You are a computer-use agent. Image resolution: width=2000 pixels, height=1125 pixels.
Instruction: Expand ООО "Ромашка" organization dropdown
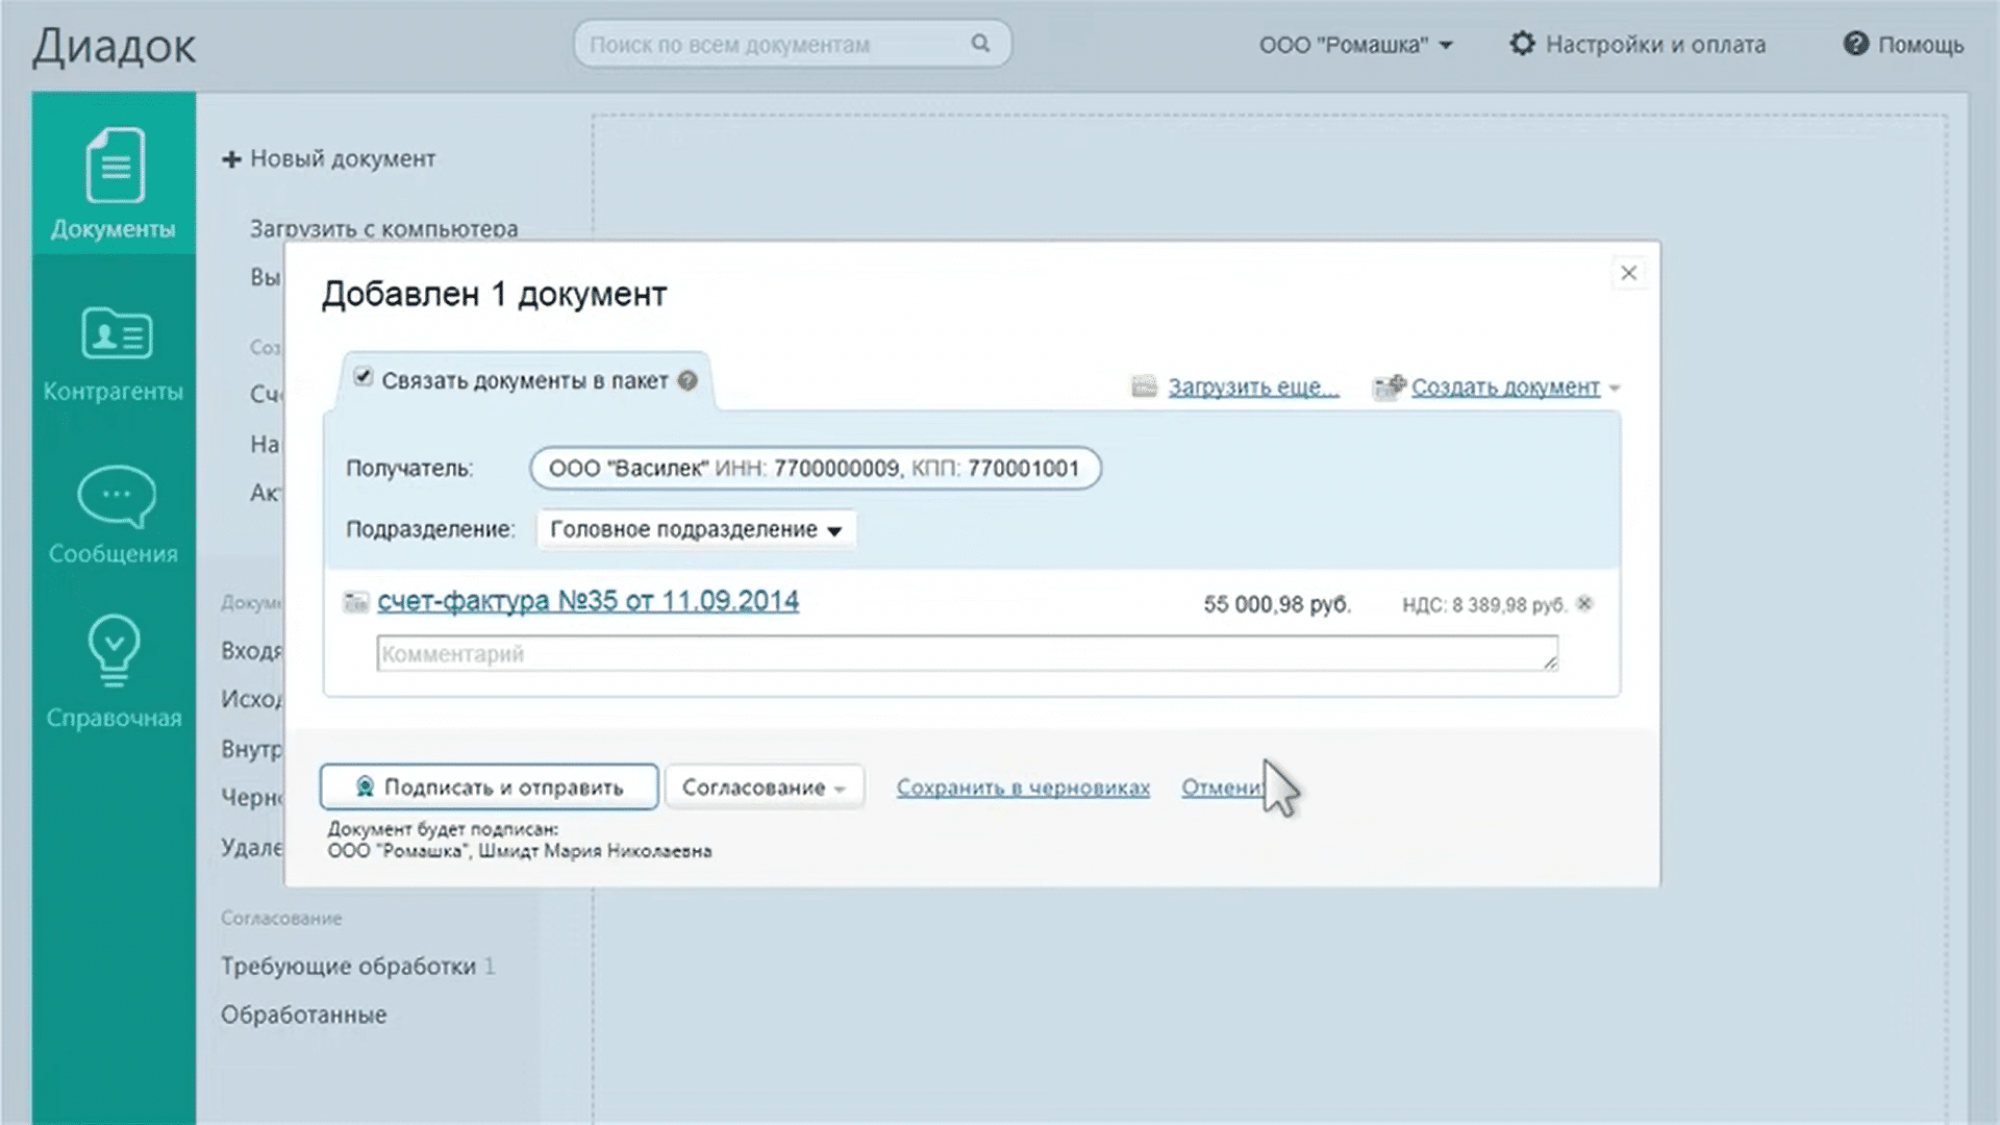click(1355, 45)
